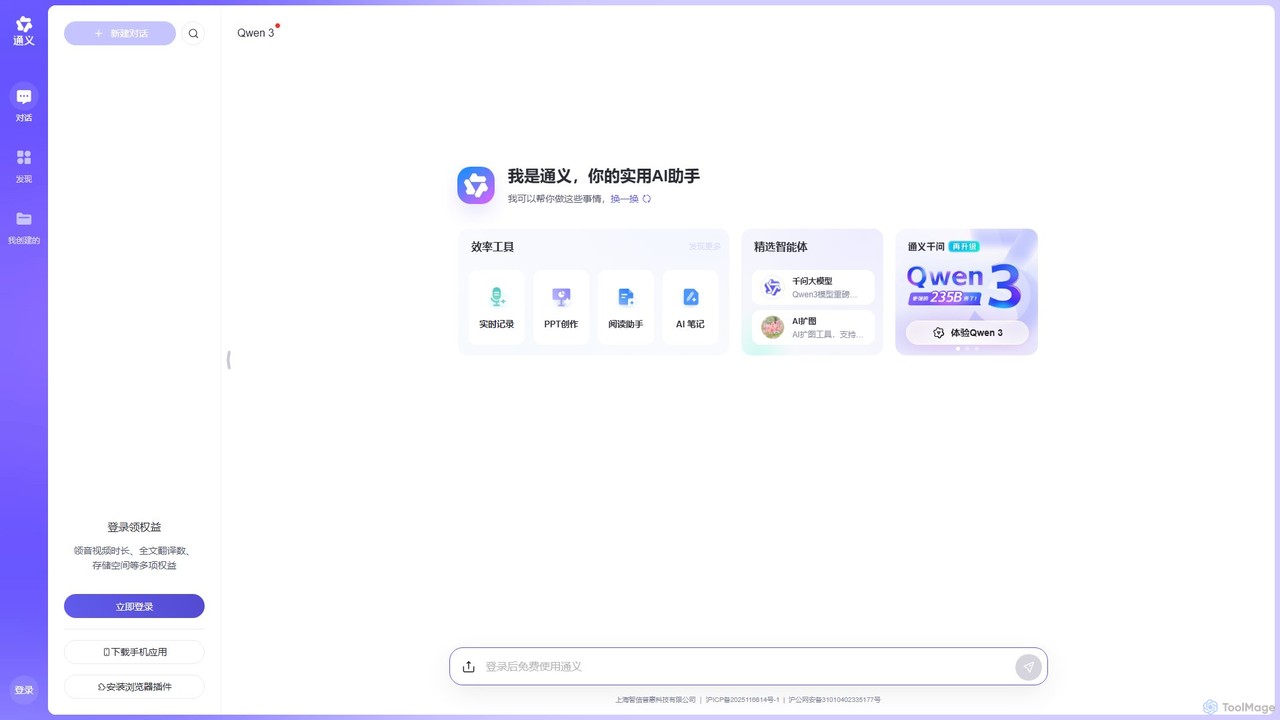Click the search magnifier icon
1280x720 pixels.
pos(193,33)
